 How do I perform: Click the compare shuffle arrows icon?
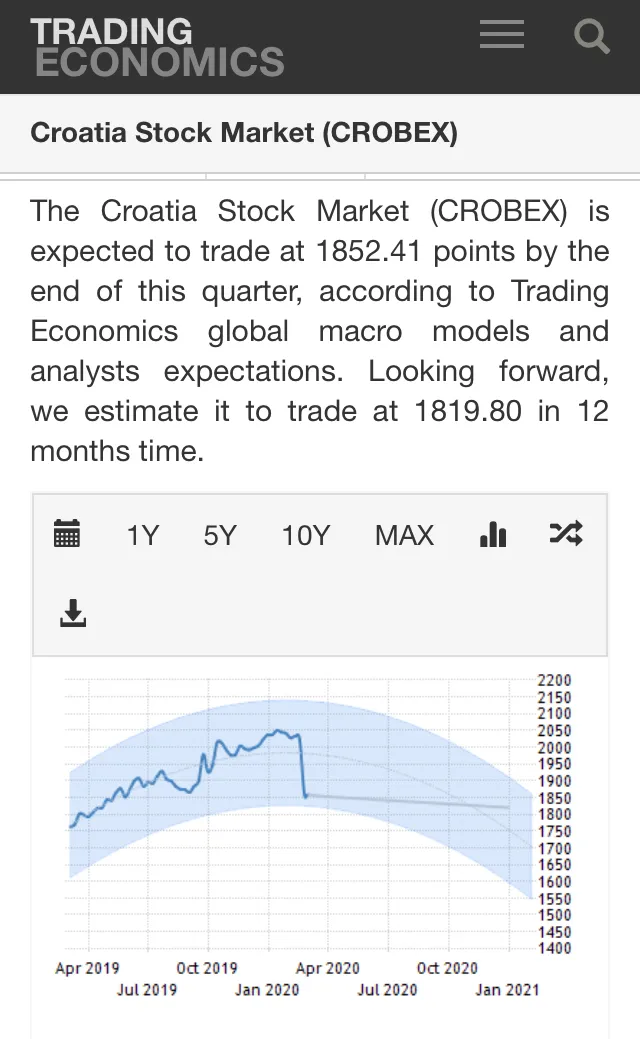(x=566, y=534)
